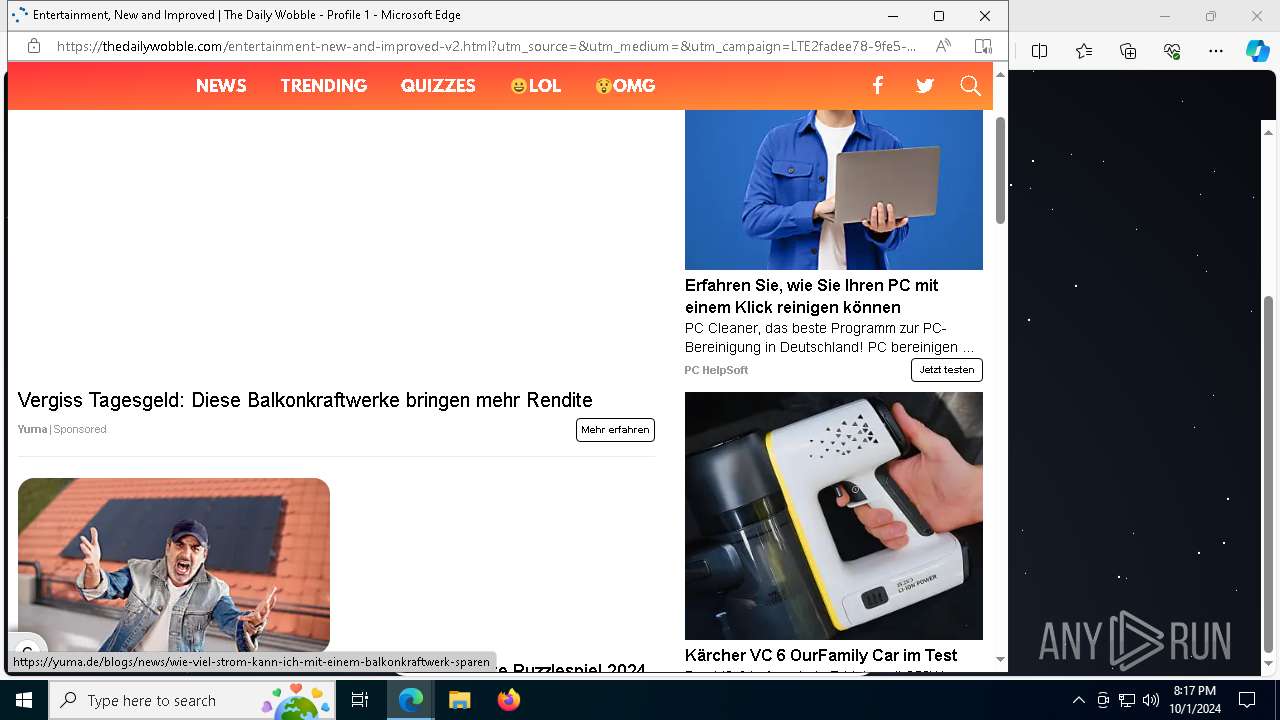Screen dimensions: 1280x720
Task: Launch Firefox from taskbar
Action: pyautogui.click(x=508, y=700)
